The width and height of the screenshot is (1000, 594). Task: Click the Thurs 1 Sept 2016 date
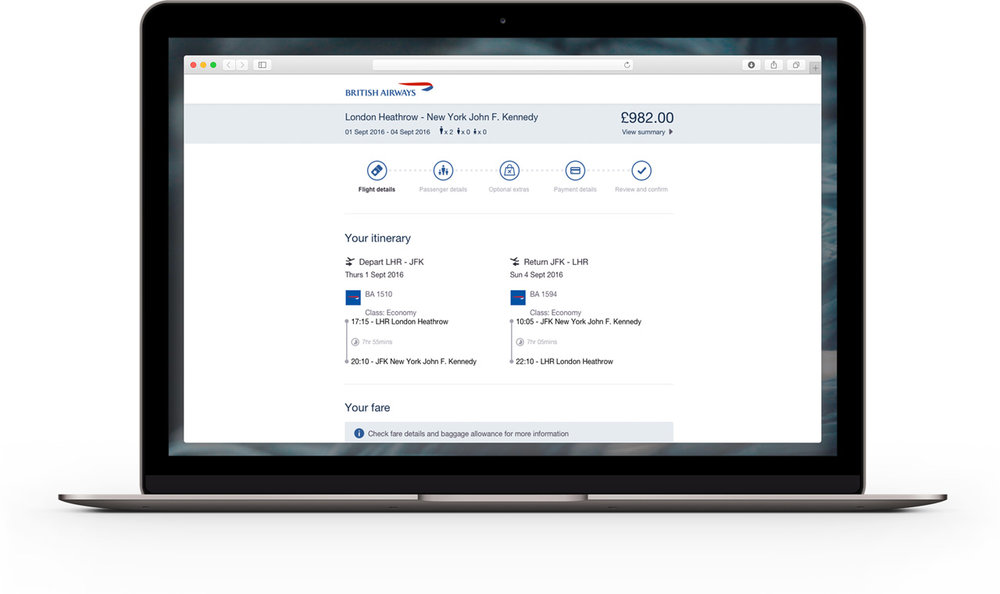374,275
